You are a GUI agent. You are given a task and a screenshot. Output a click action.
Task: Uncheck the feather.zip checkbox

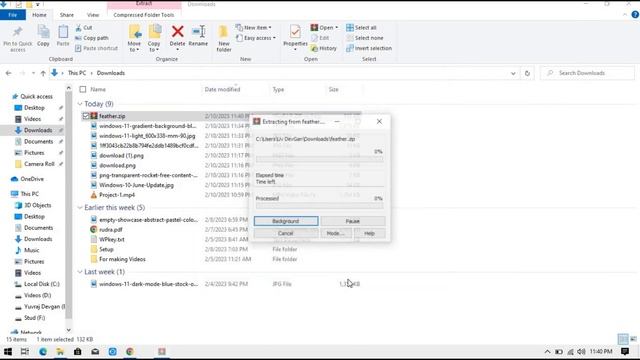[86, 116]
